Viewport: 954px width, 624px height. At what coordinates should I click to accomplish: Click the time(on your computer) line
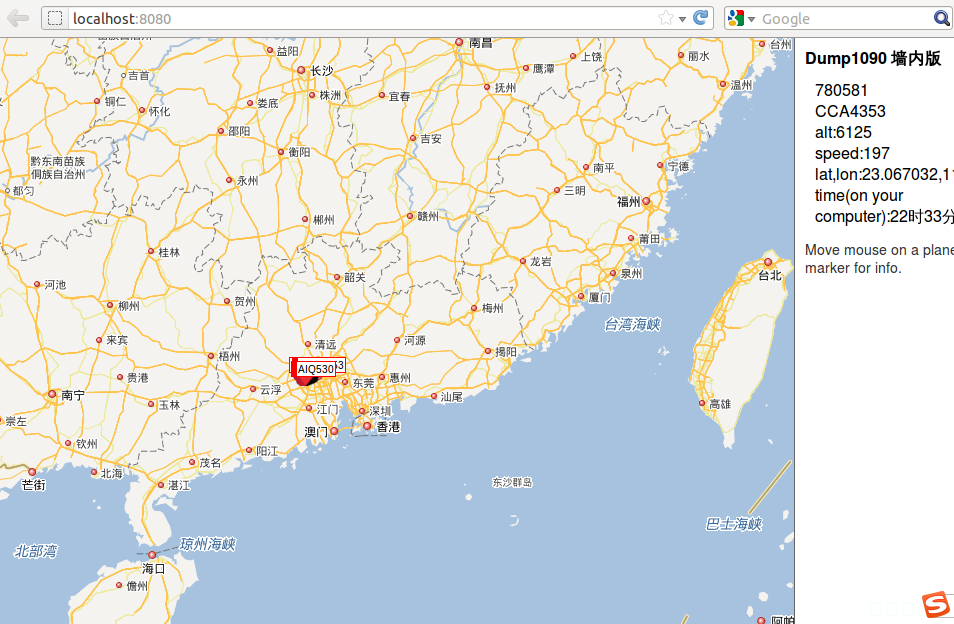point(884,206)
